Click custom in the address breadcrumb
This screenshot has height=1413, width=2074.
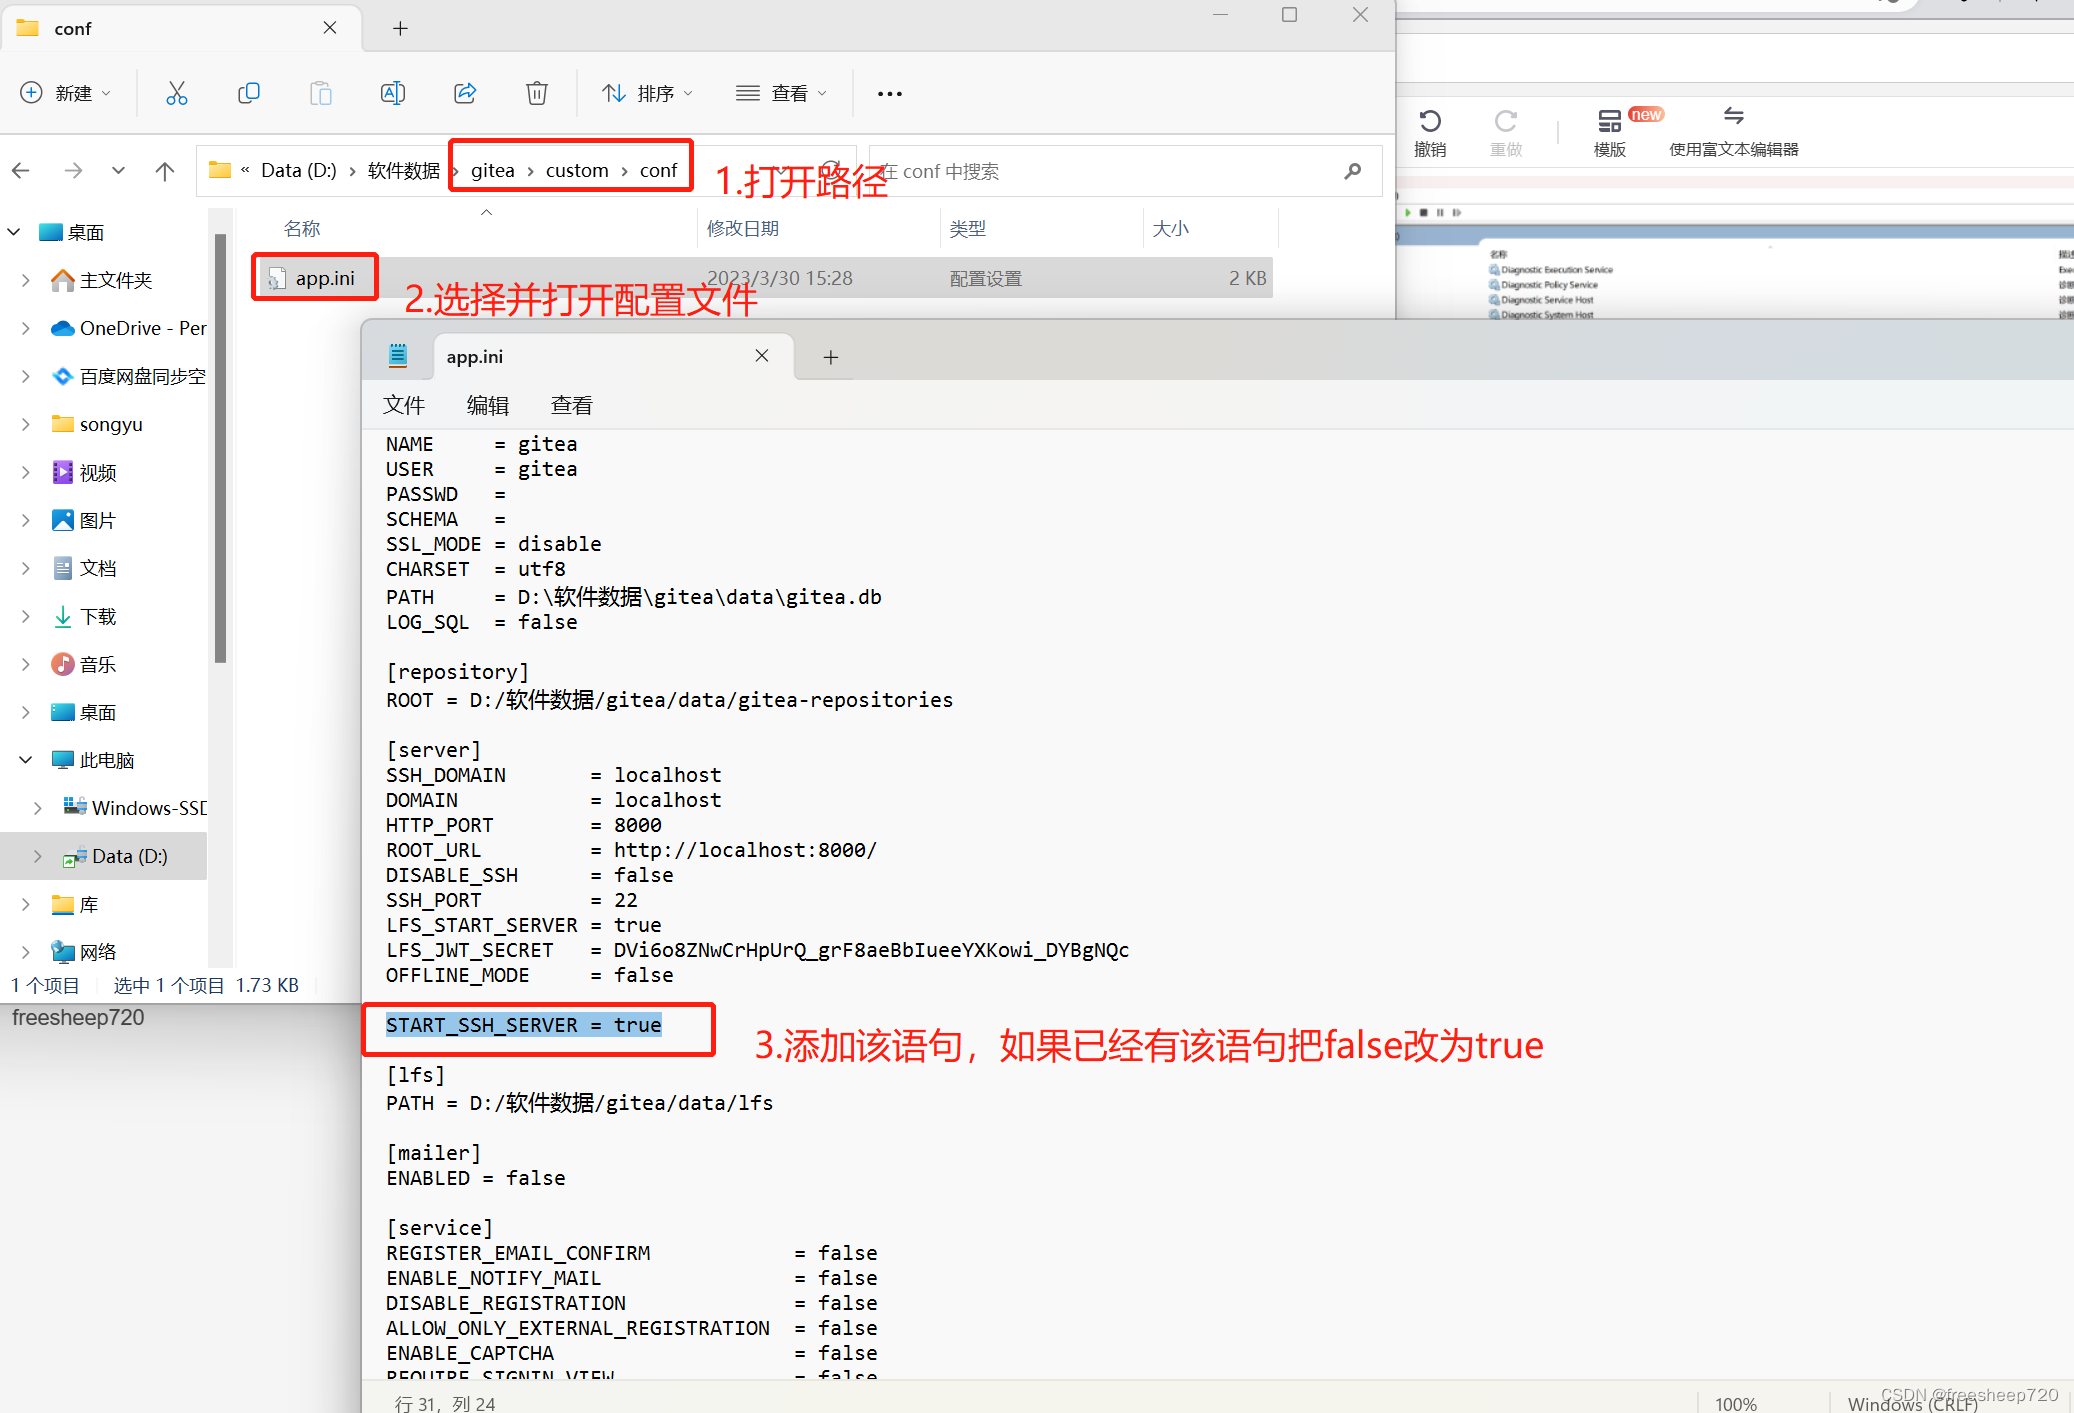[577, 171]
